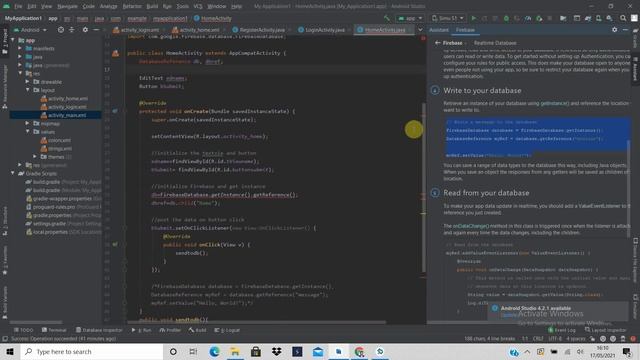Open Terminal tool window

54,330
